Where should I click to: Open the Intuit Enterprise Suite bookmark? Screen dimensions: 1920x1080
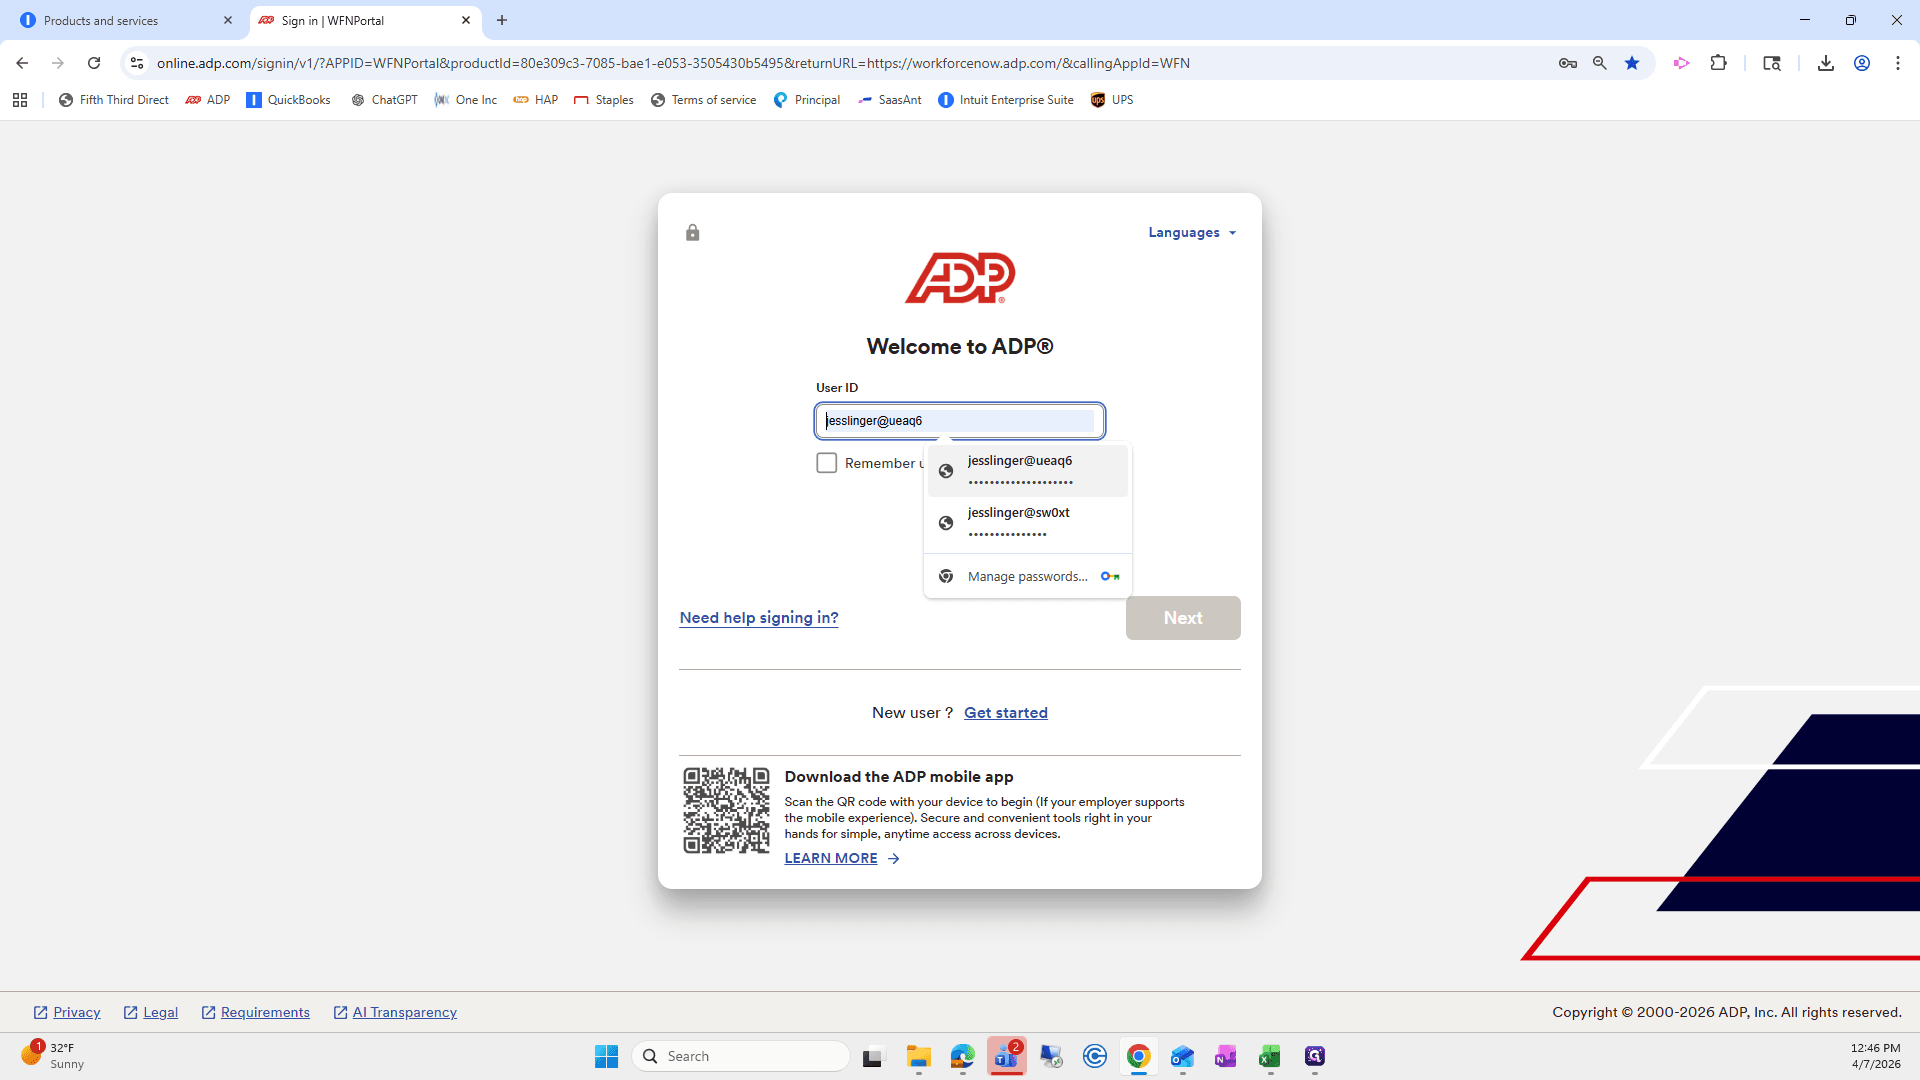[1006, 100]
